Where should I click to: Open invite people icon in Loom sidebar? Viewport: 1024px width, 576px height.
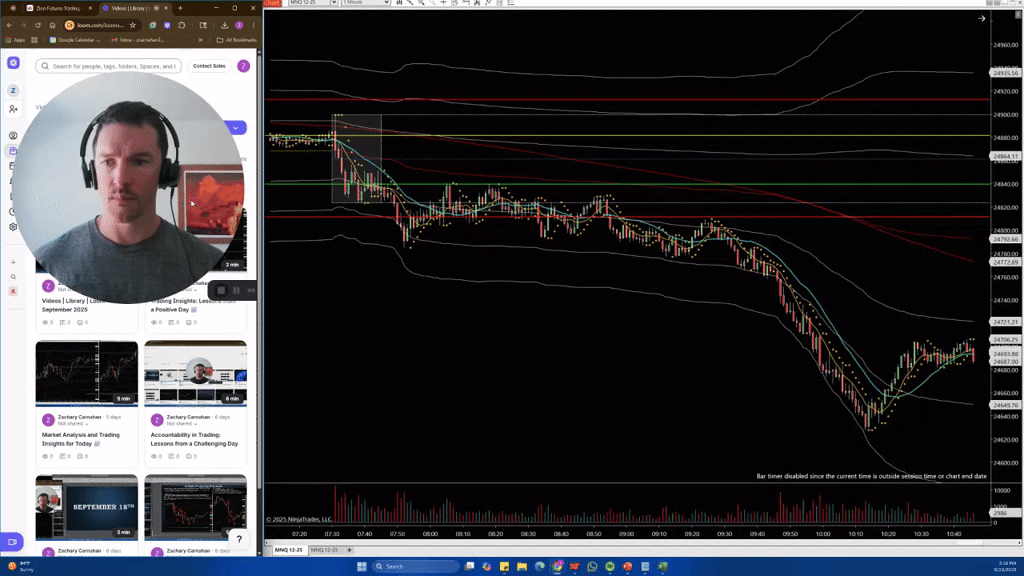(13, 109)
